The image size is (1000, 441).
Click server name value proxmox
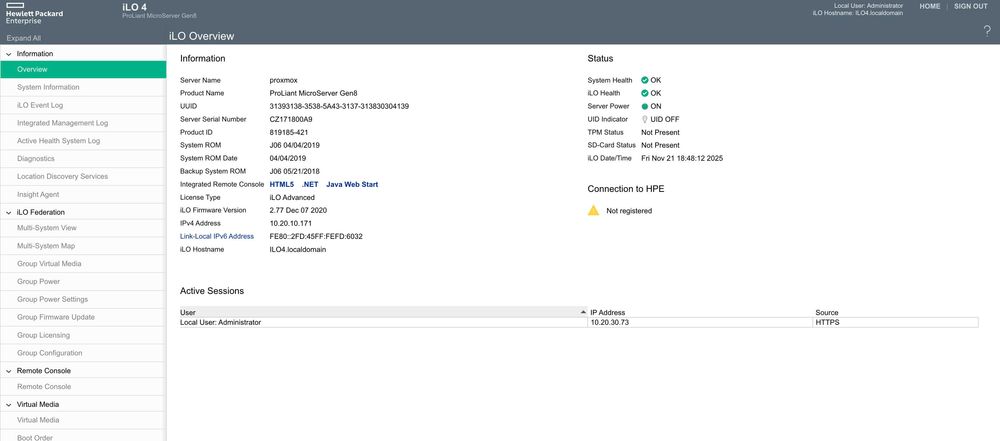coord(283,80)
